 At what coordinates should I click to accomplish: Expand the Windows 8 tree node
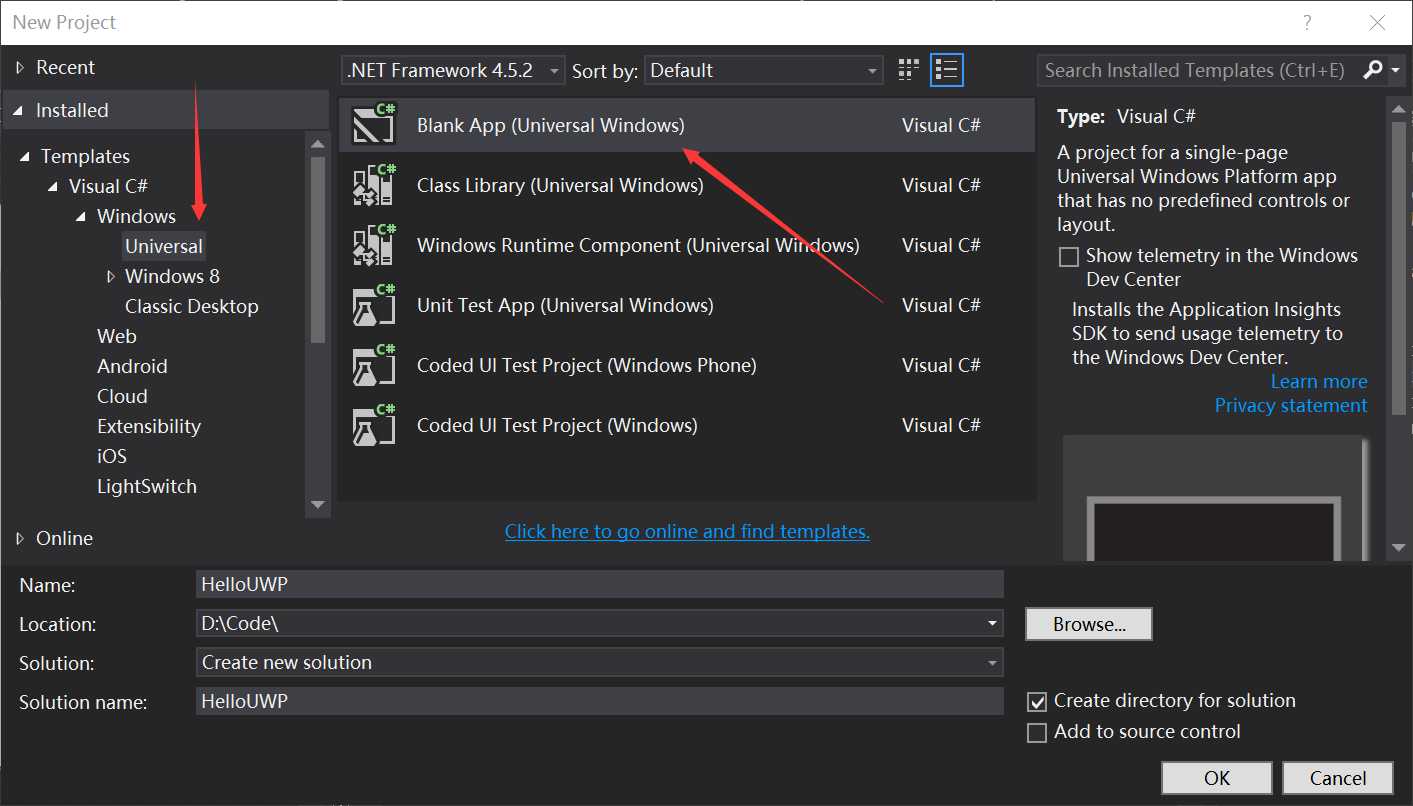click(110, 277)
